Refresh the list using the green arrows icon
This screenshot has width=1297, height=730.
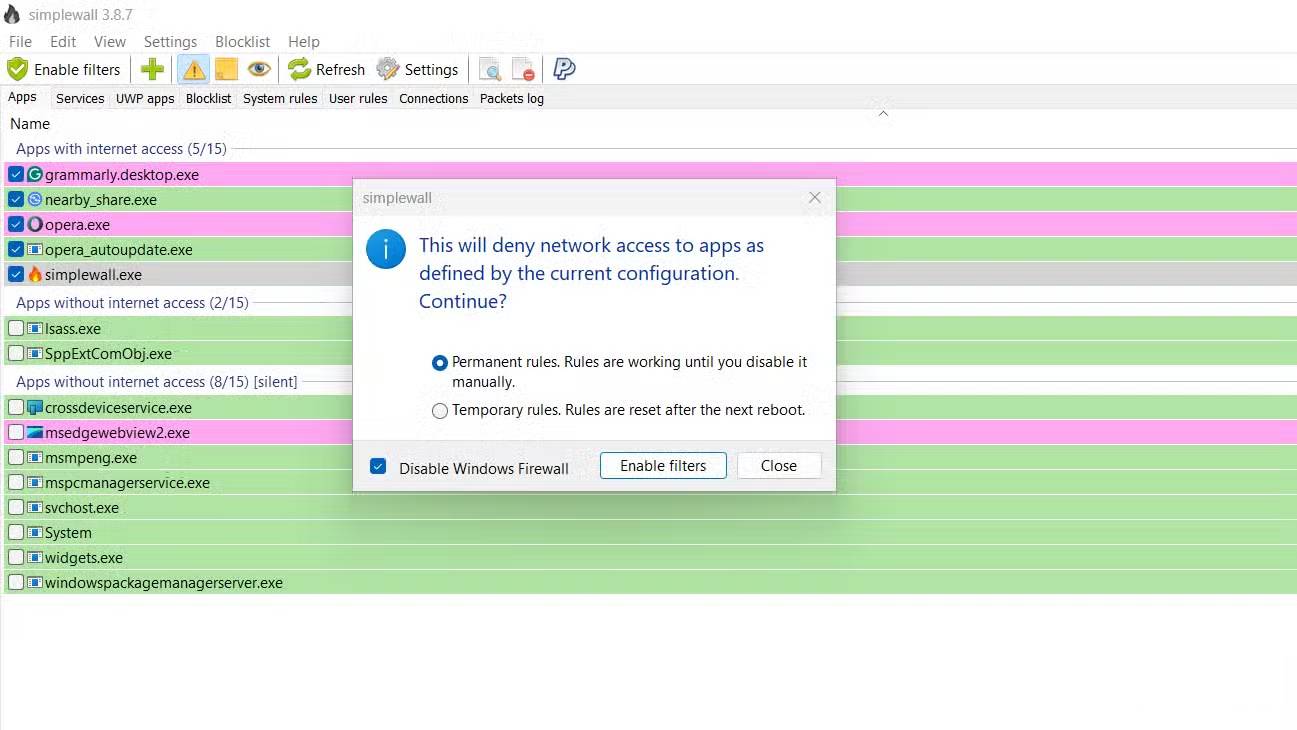[x=300, y=69]
